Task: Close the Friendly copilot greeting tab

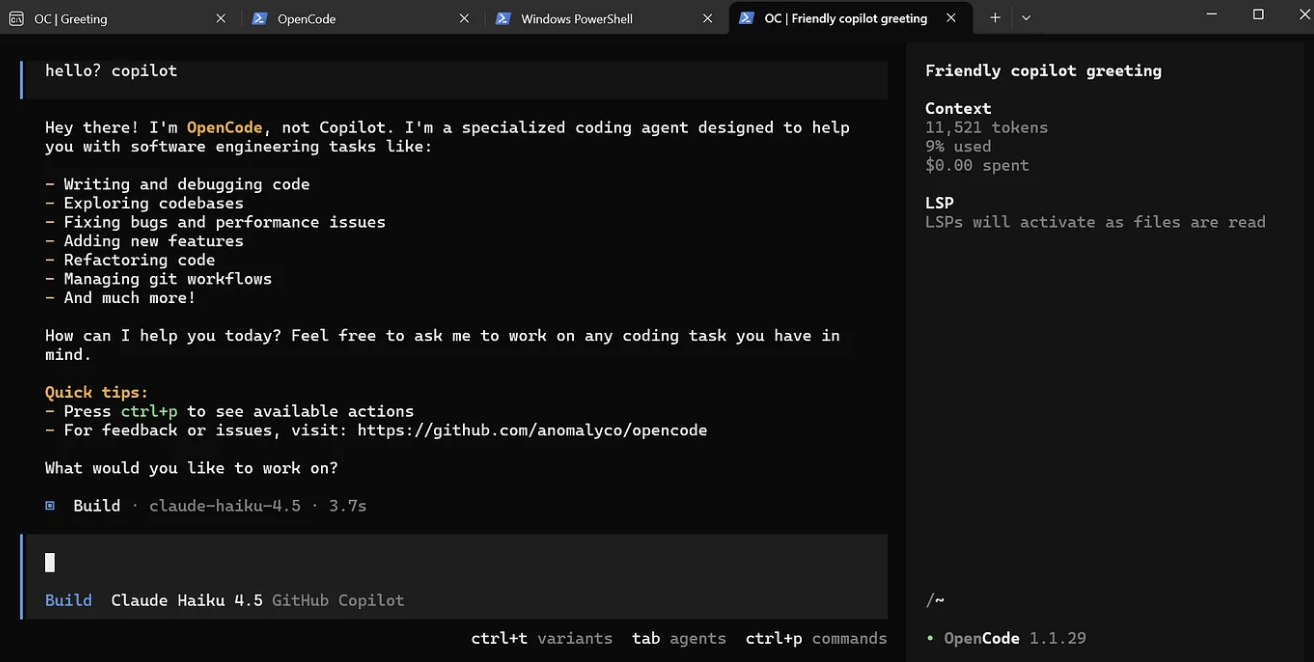Action: pos(951,18)
